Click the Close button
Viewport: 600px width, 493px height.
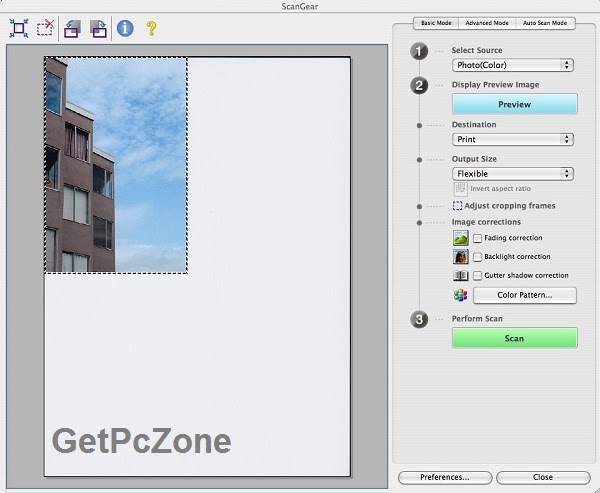(543, 477)
